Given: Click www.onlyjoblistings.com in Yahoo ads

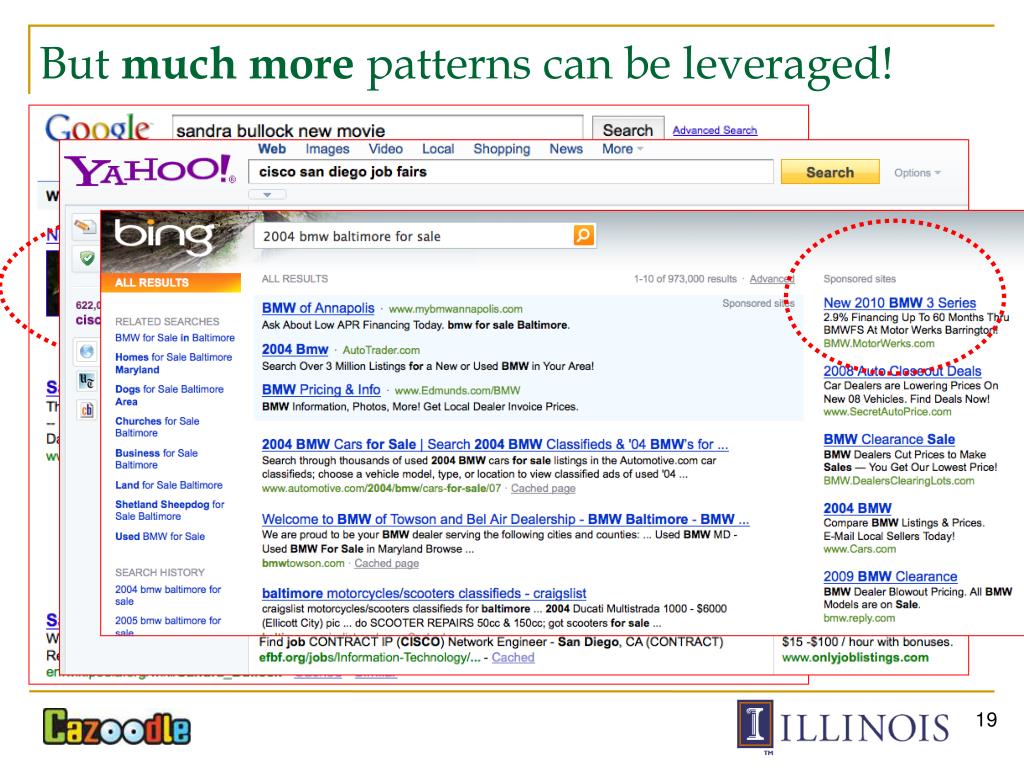Looking at the screenshot, I should pyautogui.click(x=856, y=658).
